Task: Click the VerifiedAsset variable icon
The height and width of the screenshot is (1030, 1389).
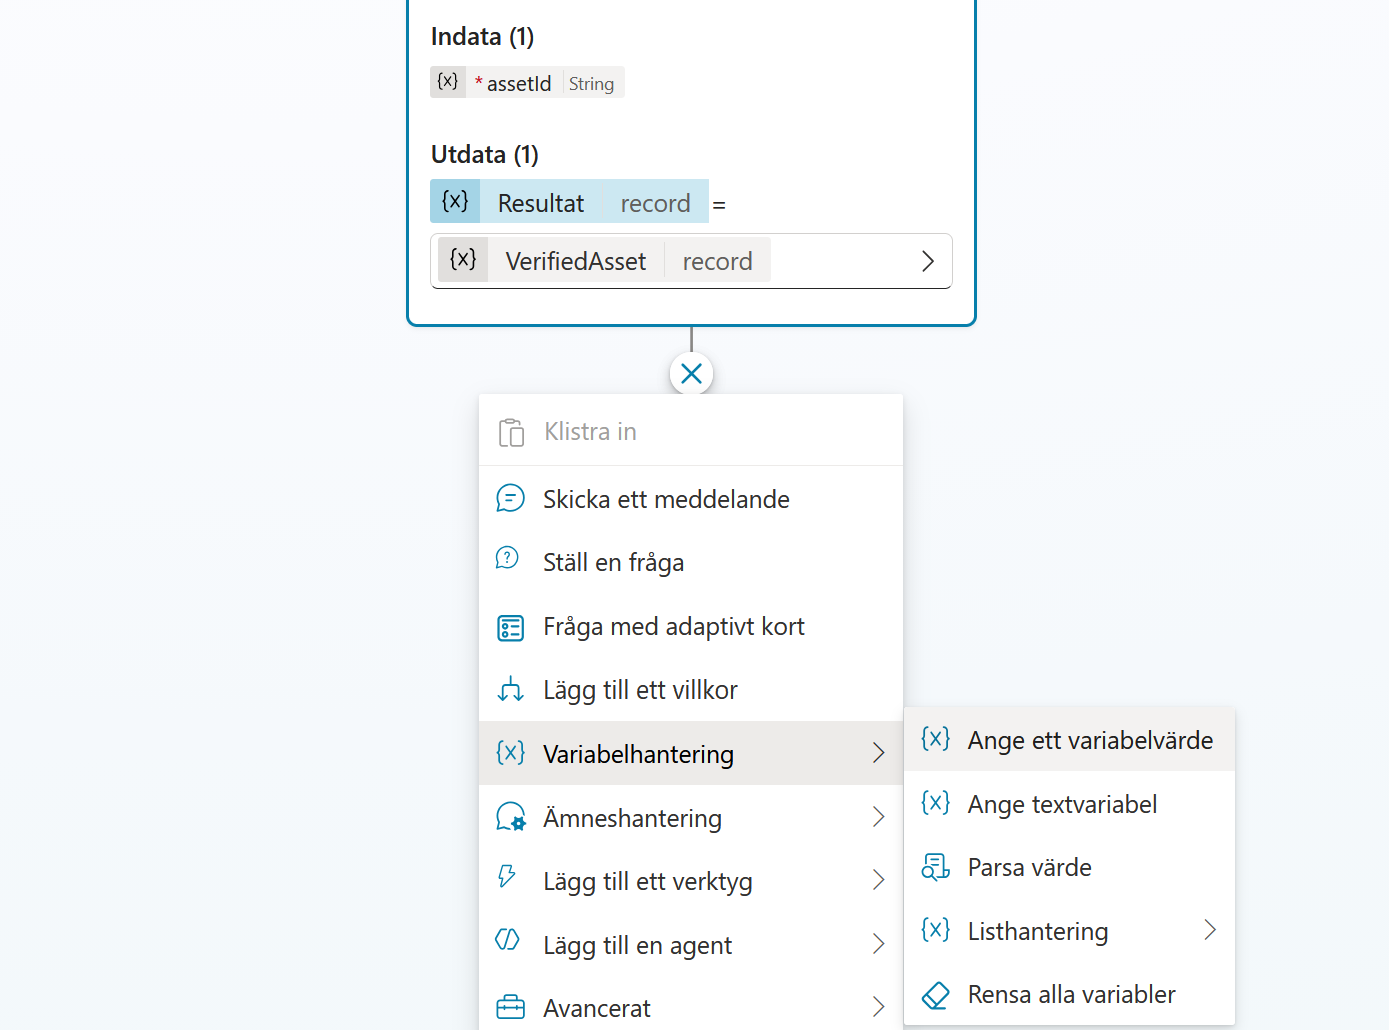Action: point(463,260)
